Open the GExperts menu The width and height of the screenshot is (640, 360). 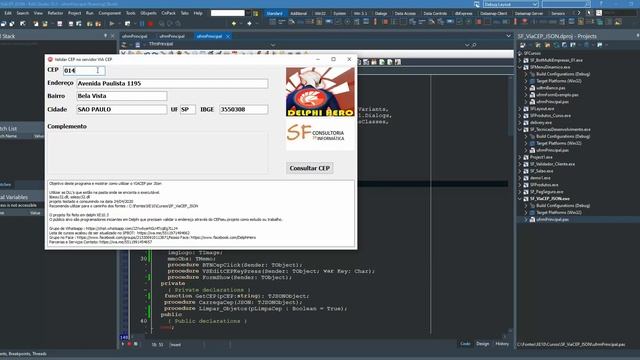(148, 13)
